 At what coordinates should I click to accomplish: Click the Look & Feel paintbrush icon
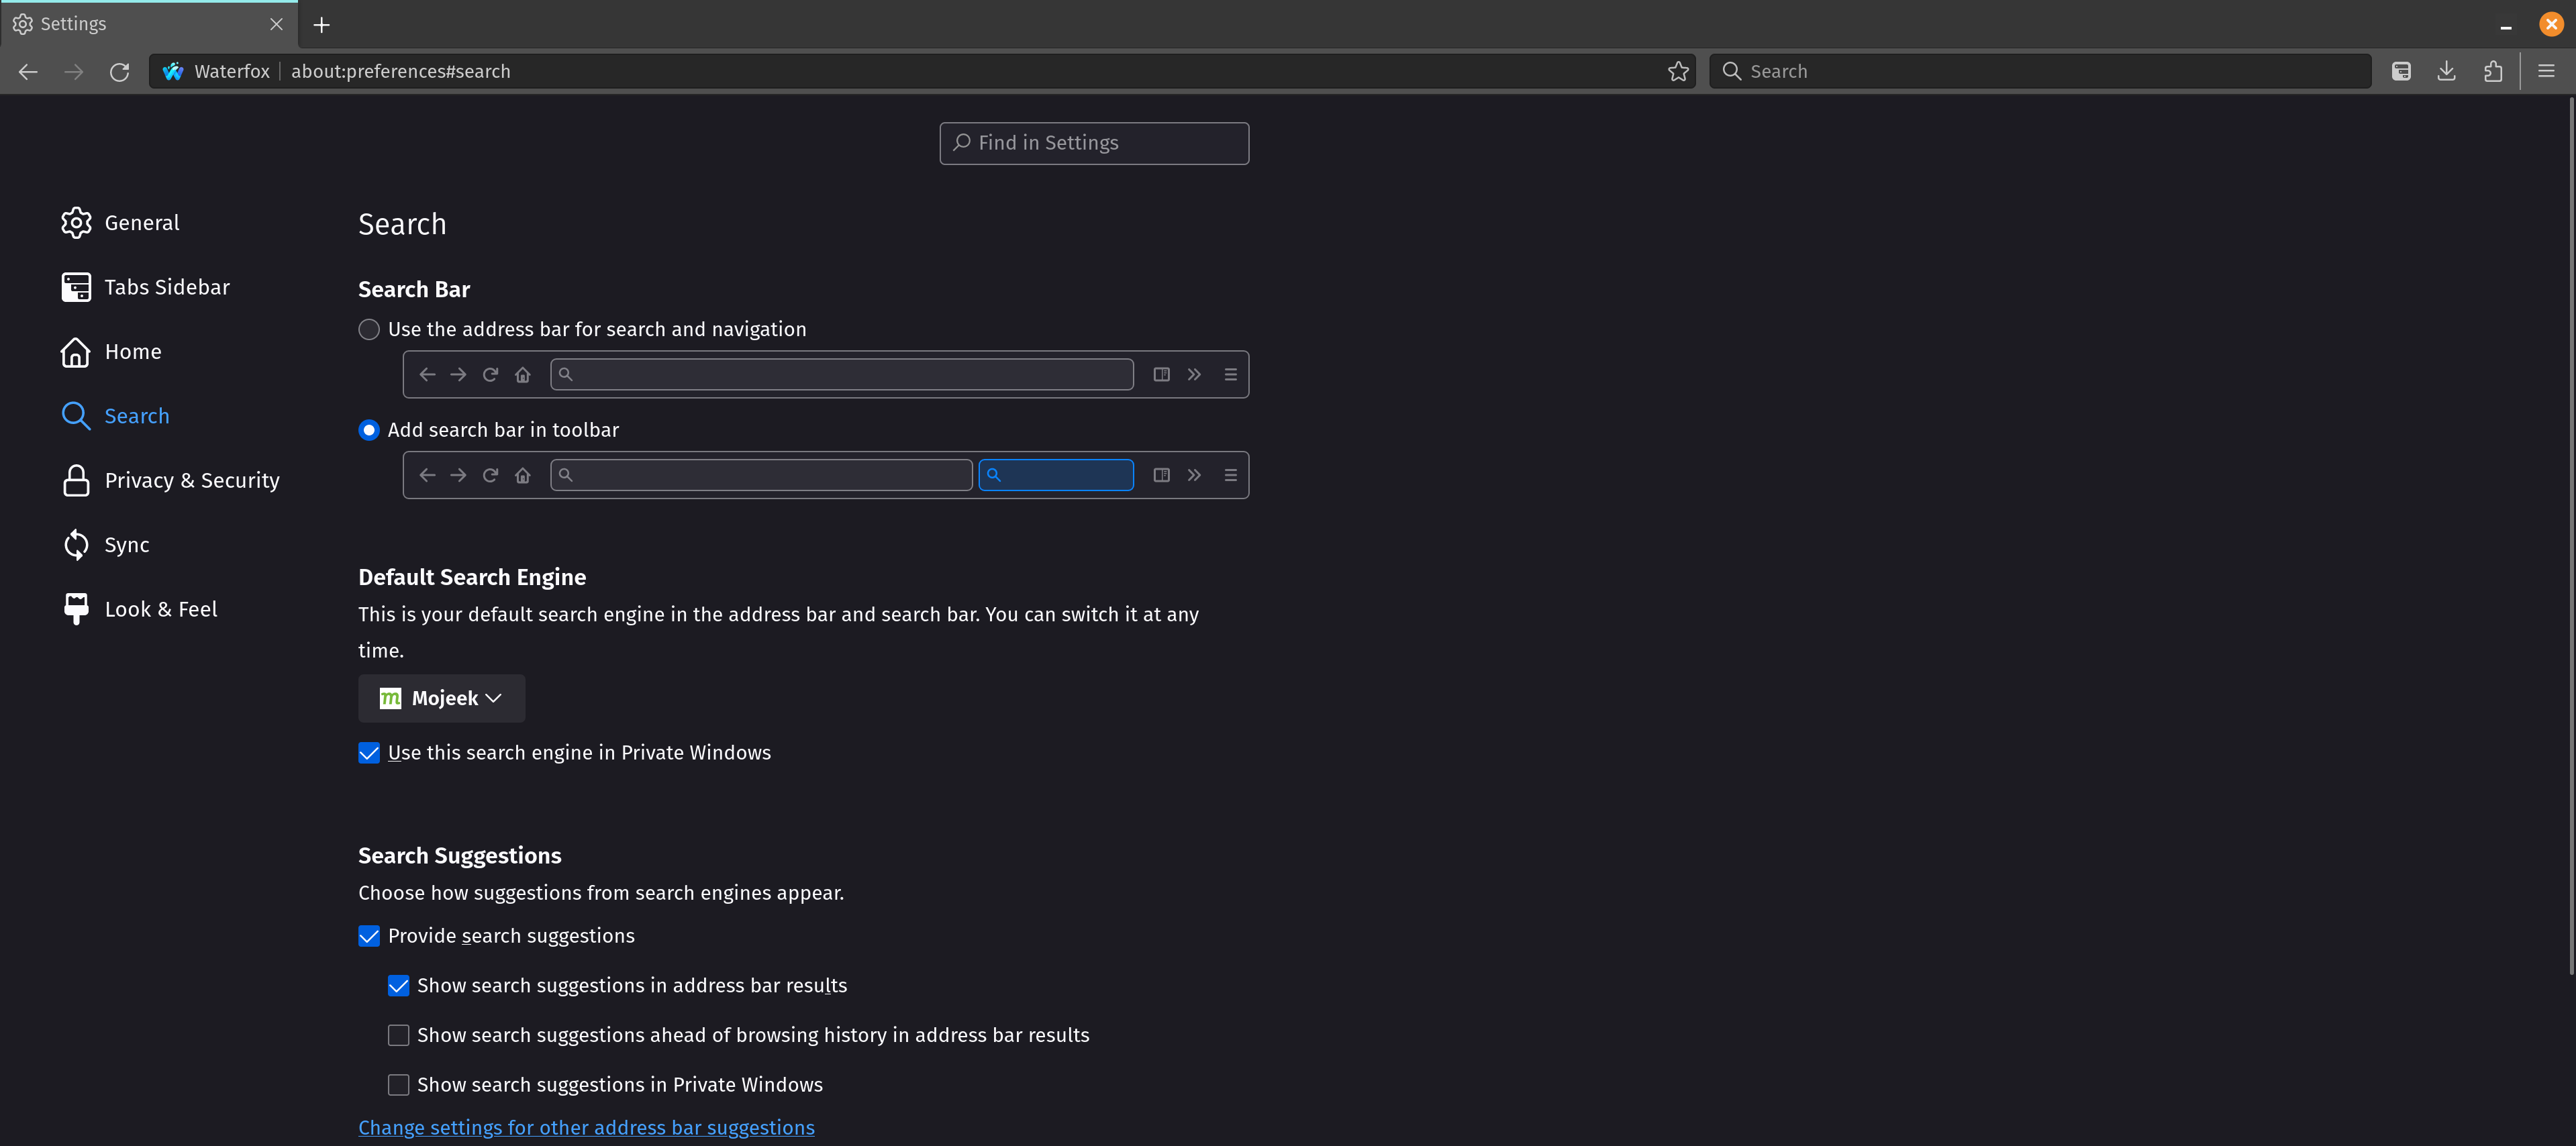(x=76, y=609)
